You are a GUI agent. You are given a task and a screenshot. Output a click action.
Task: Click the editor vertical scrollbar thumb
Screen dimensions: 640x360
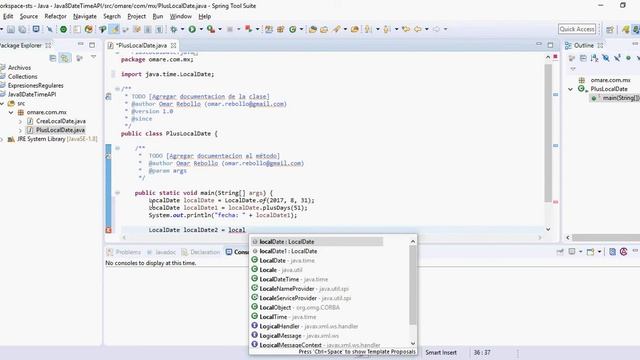click(x=548, y=133)
